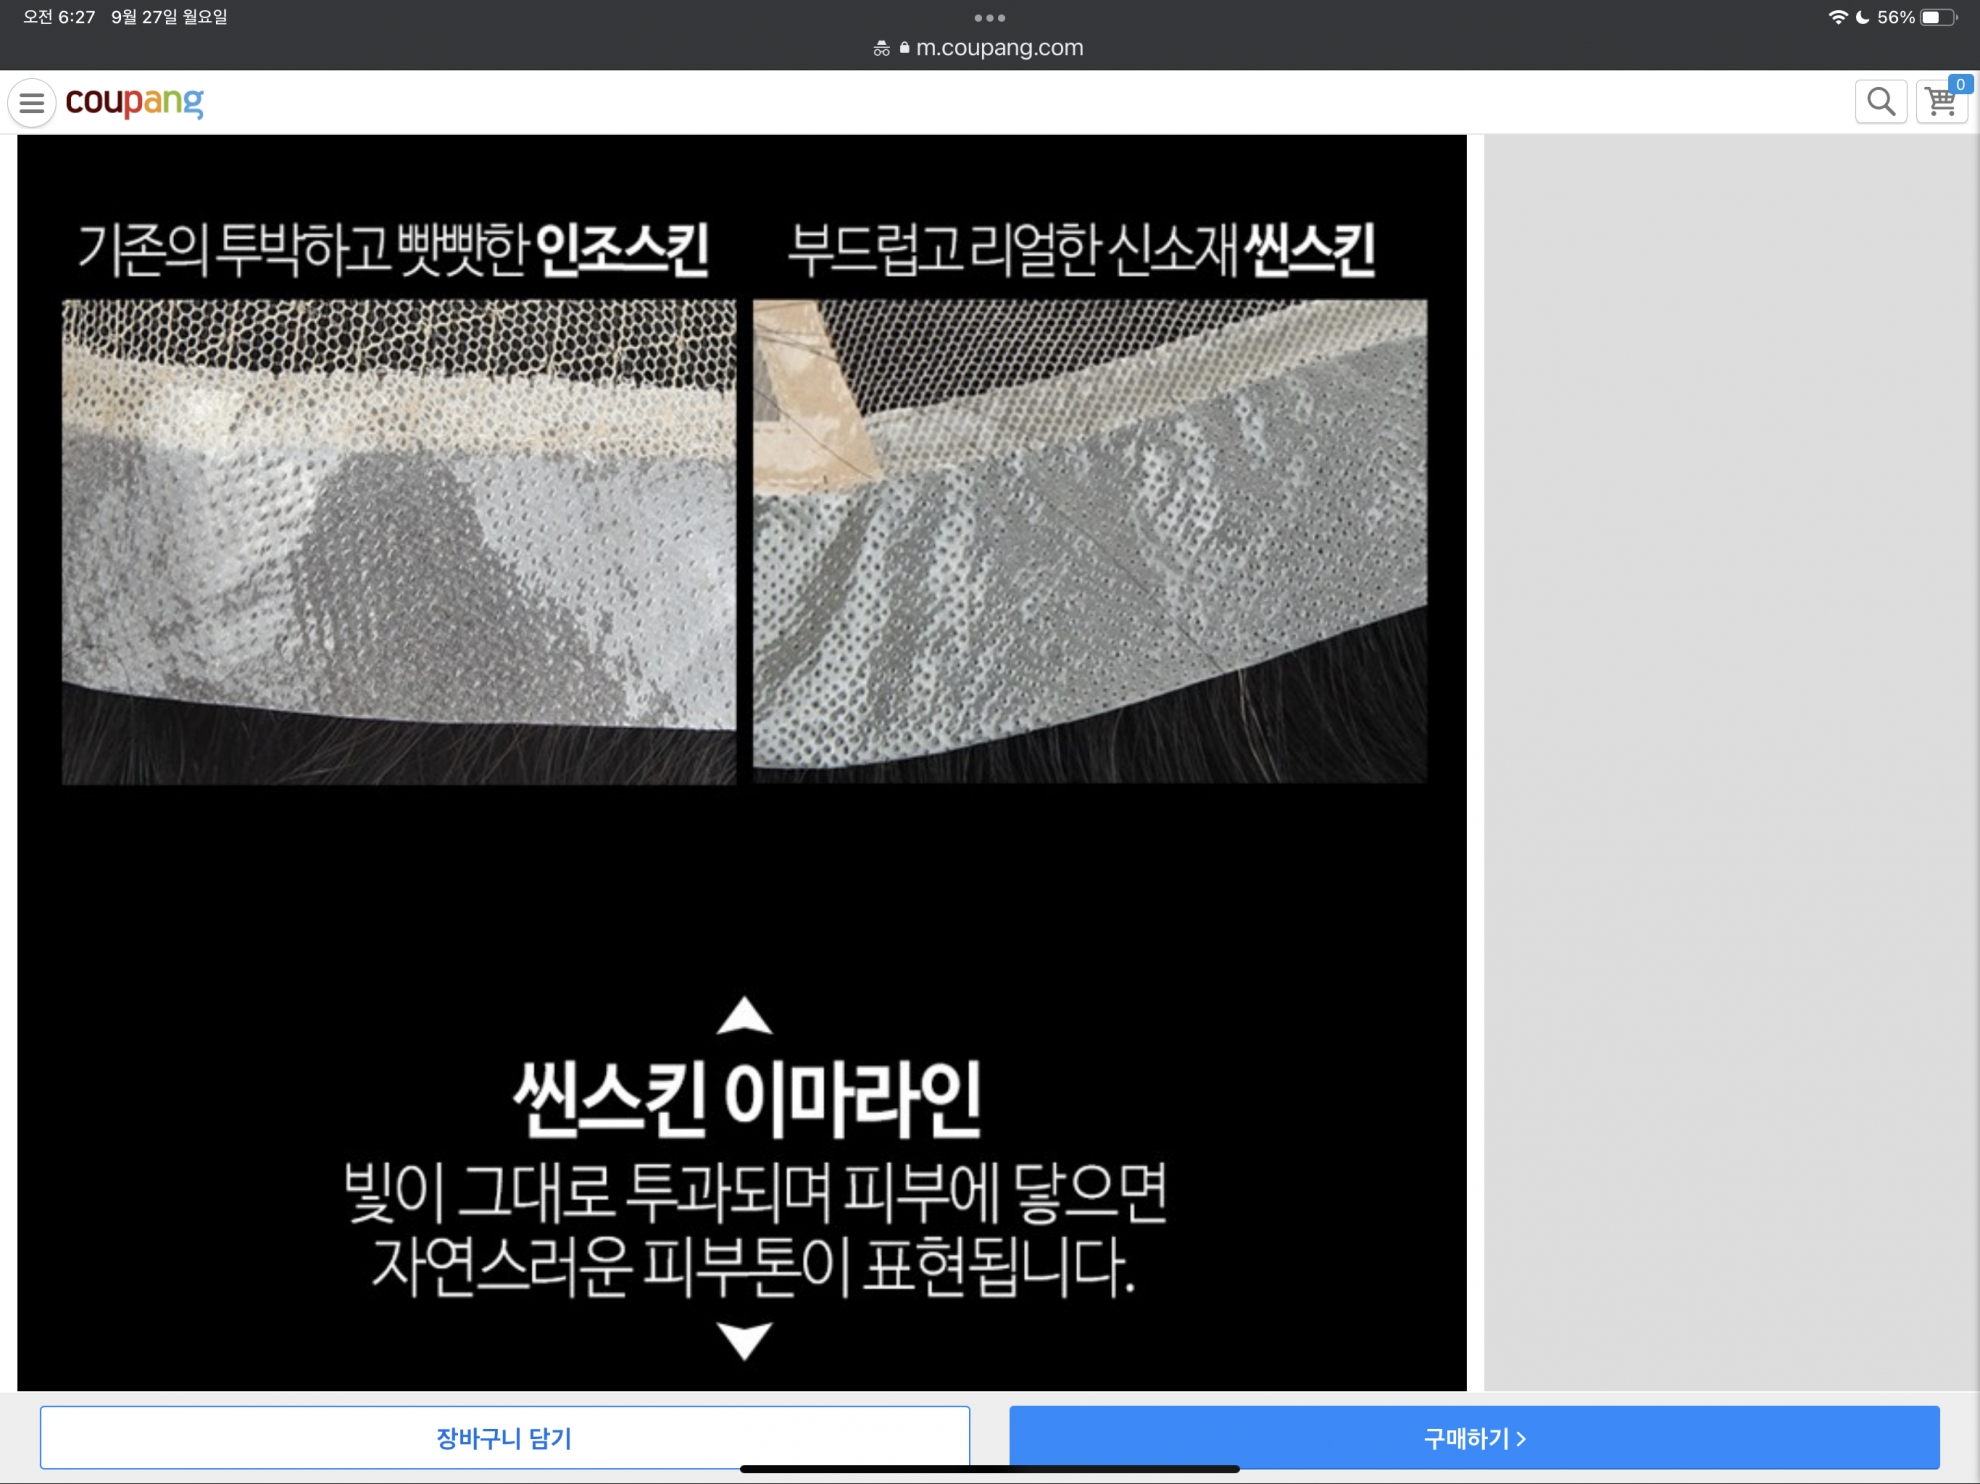Tap the 씬스킨 이마라인 heading text
The image size is (1980, 1484).
(x=746, y=1099)
